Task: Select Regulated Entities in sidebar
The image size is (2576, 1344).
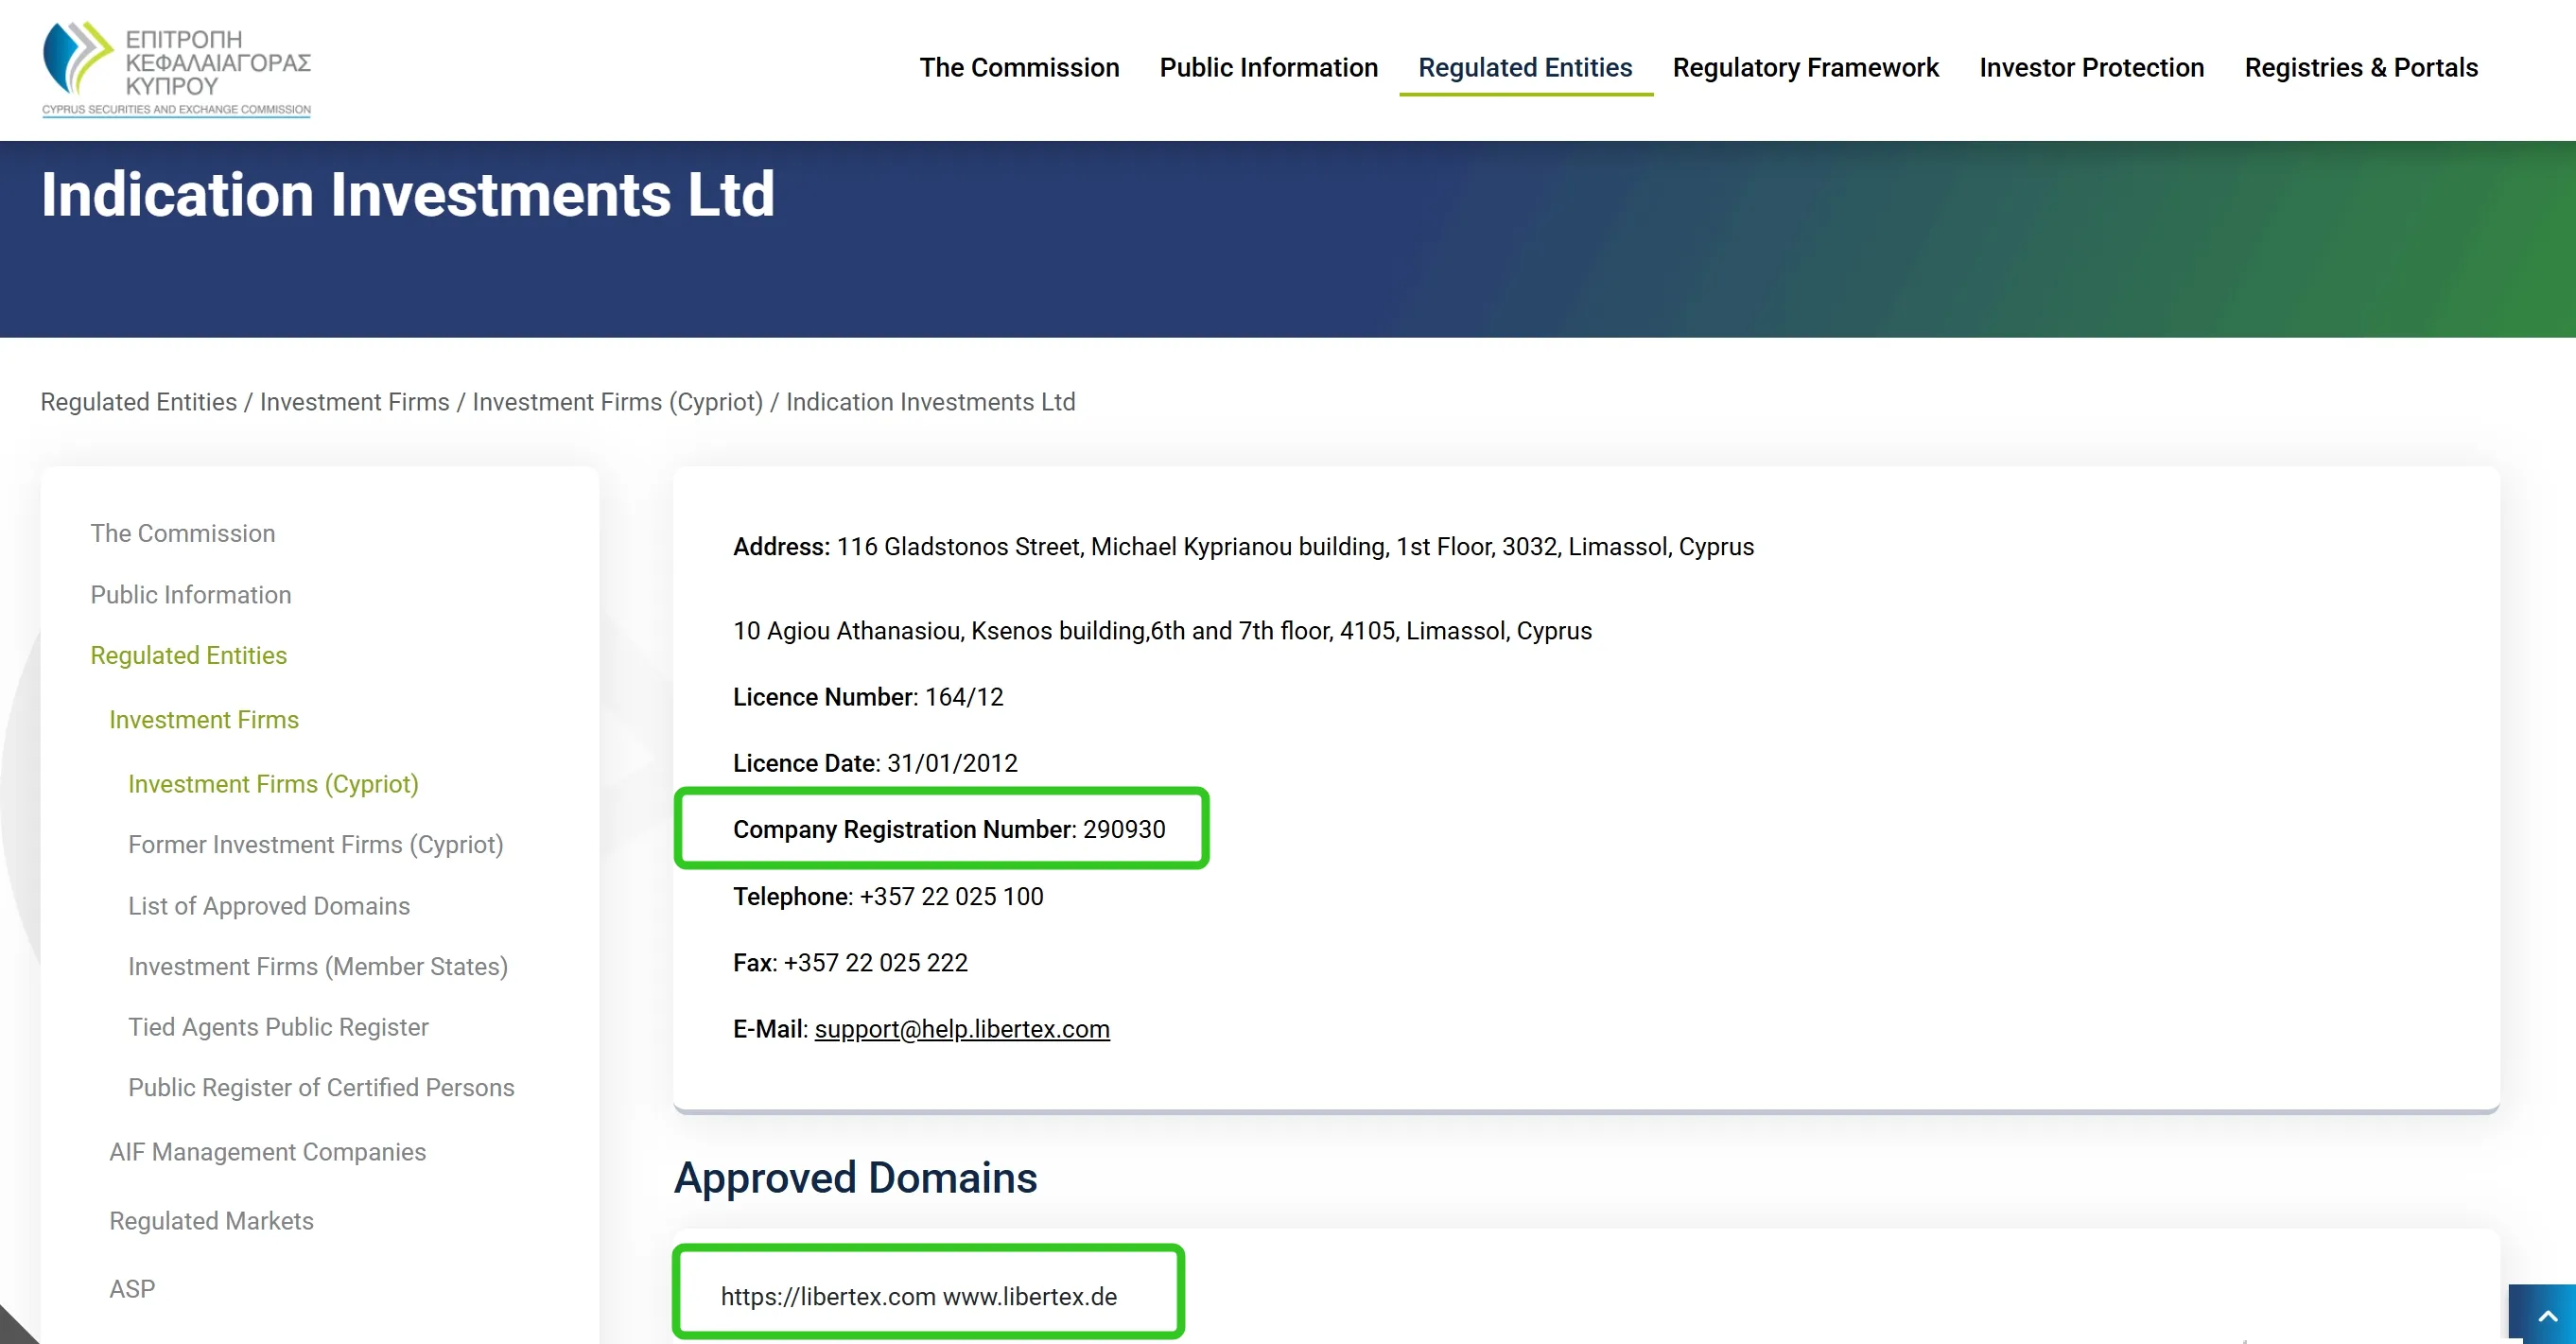Action: [x=188, y=655]
